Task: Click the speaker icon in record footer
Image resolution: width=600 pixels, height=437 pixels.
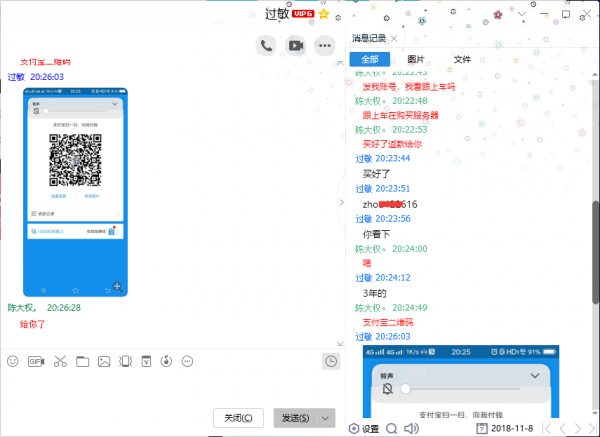Action: pos(411,429)
